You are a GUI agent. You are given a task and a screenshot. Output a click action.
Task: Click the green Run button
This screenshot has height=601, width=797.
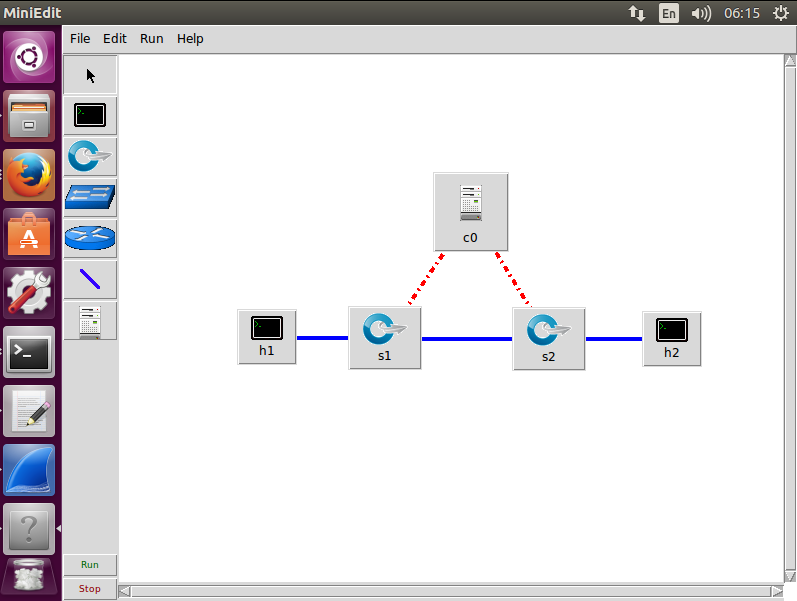90,565
